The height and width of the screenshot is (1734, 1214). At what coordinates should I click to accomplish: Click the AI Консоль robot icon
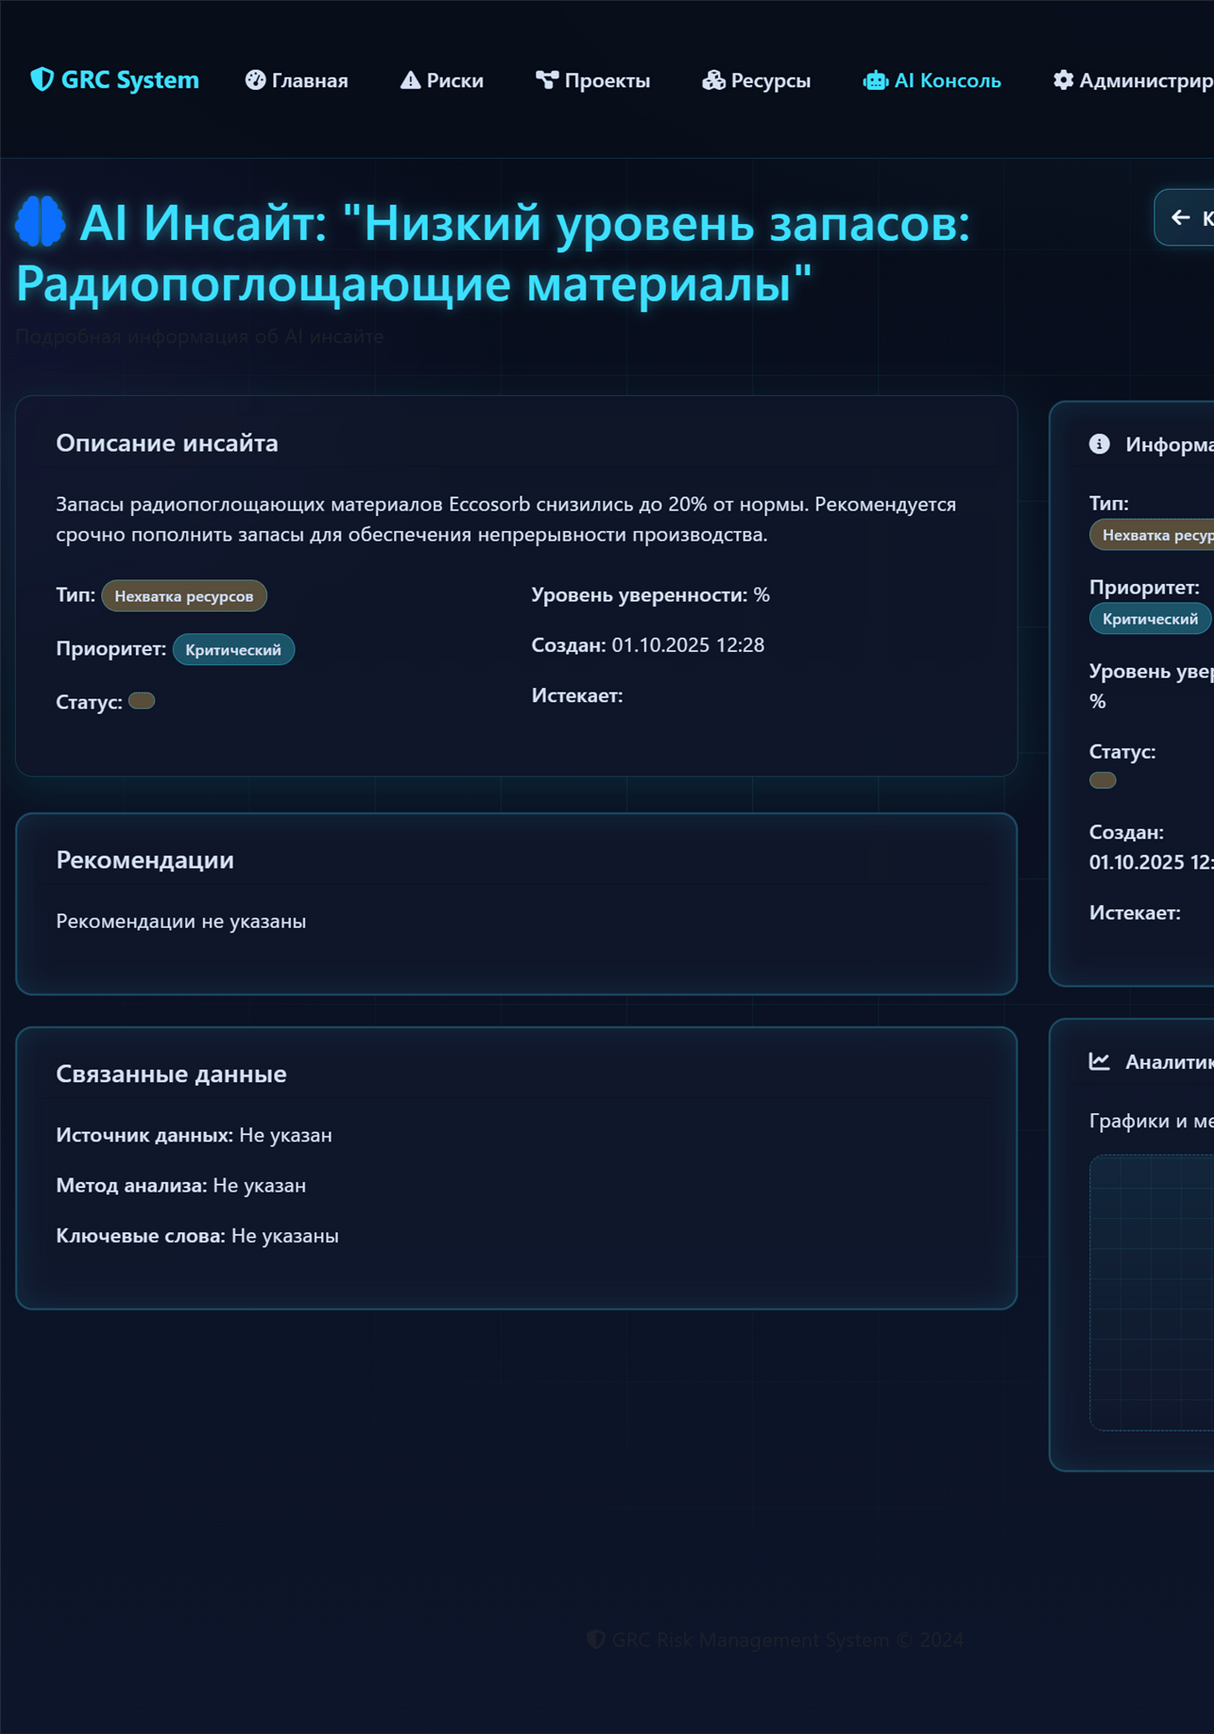(x=875, y=80)
